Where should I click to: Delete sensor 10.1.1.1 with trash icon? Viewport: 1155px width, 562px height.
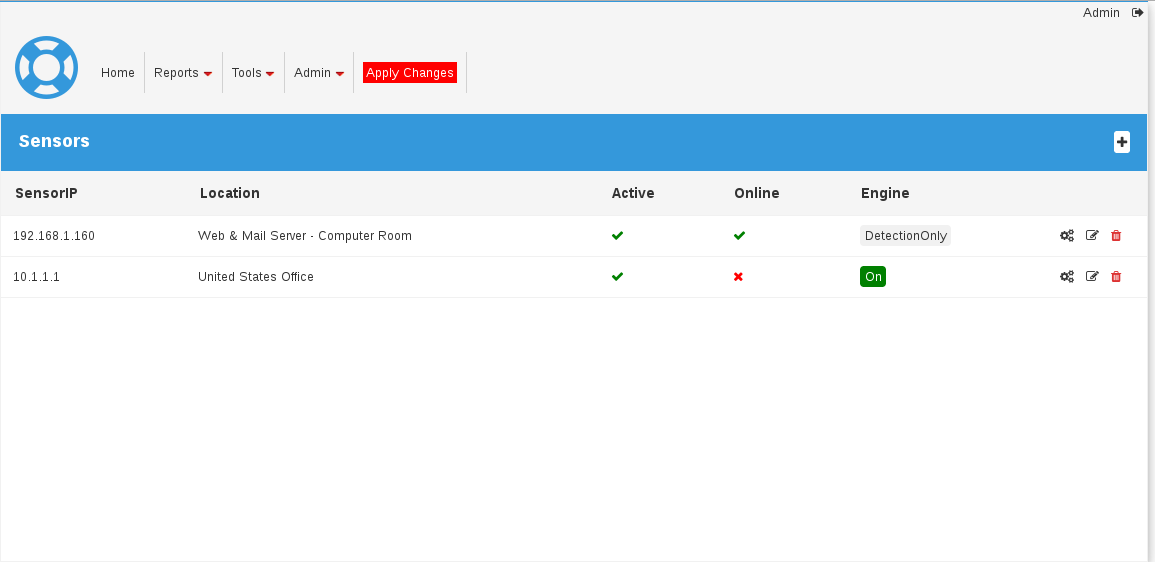coord(1116,277)
